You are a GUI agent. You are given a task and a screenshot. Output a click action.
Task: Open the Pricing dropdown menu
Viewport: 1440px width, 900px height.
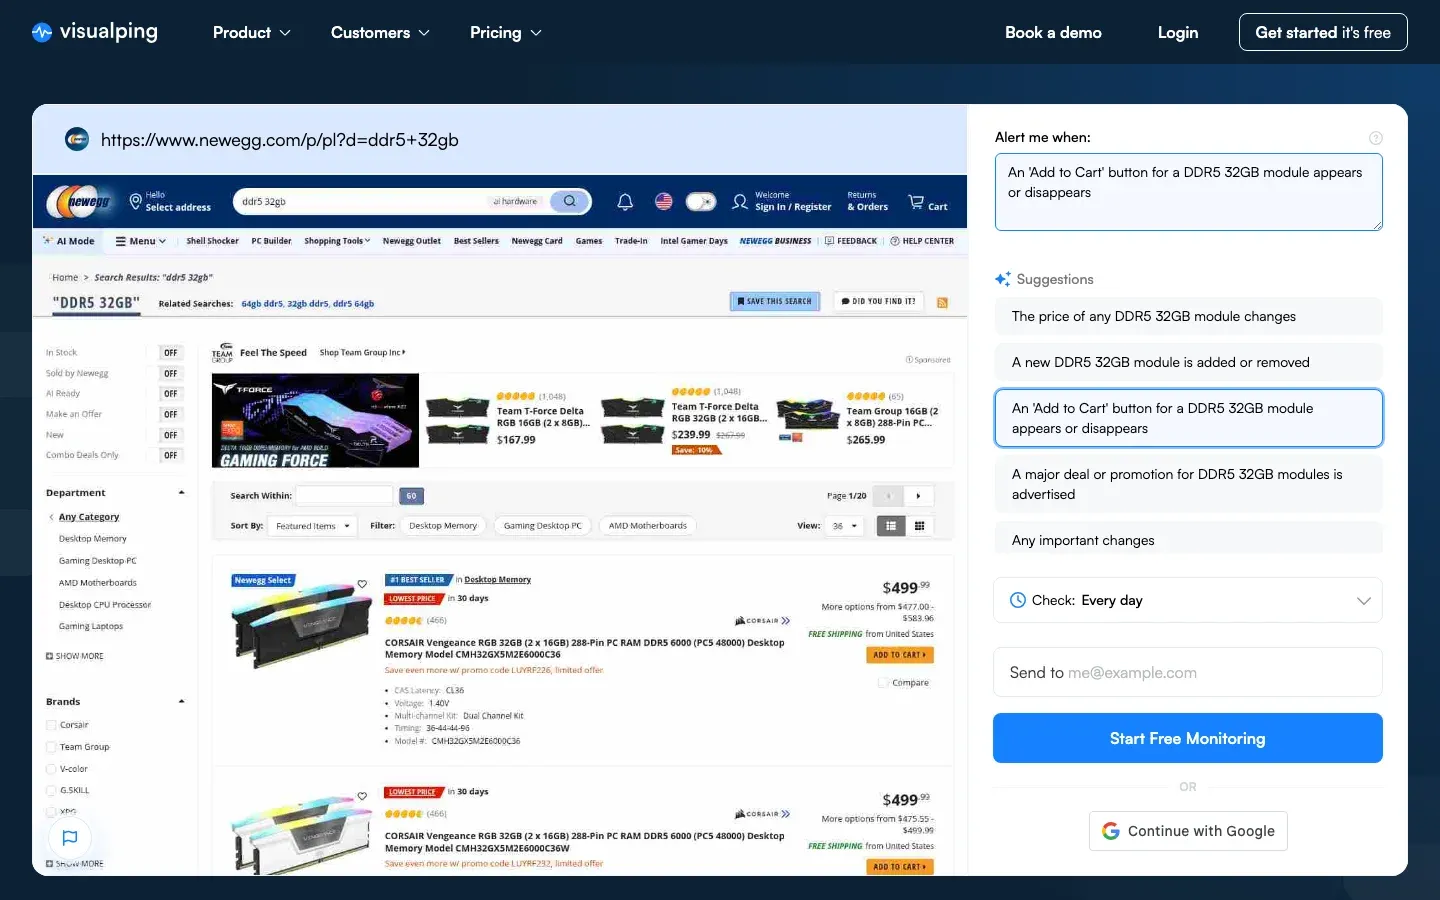click(506, 32)
